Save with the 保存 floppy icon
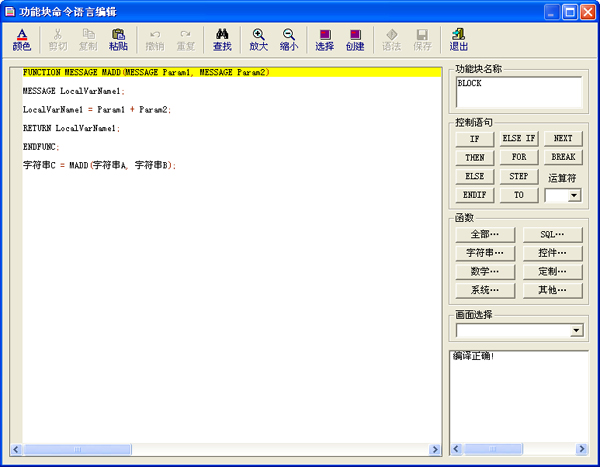 coord(422,40)
